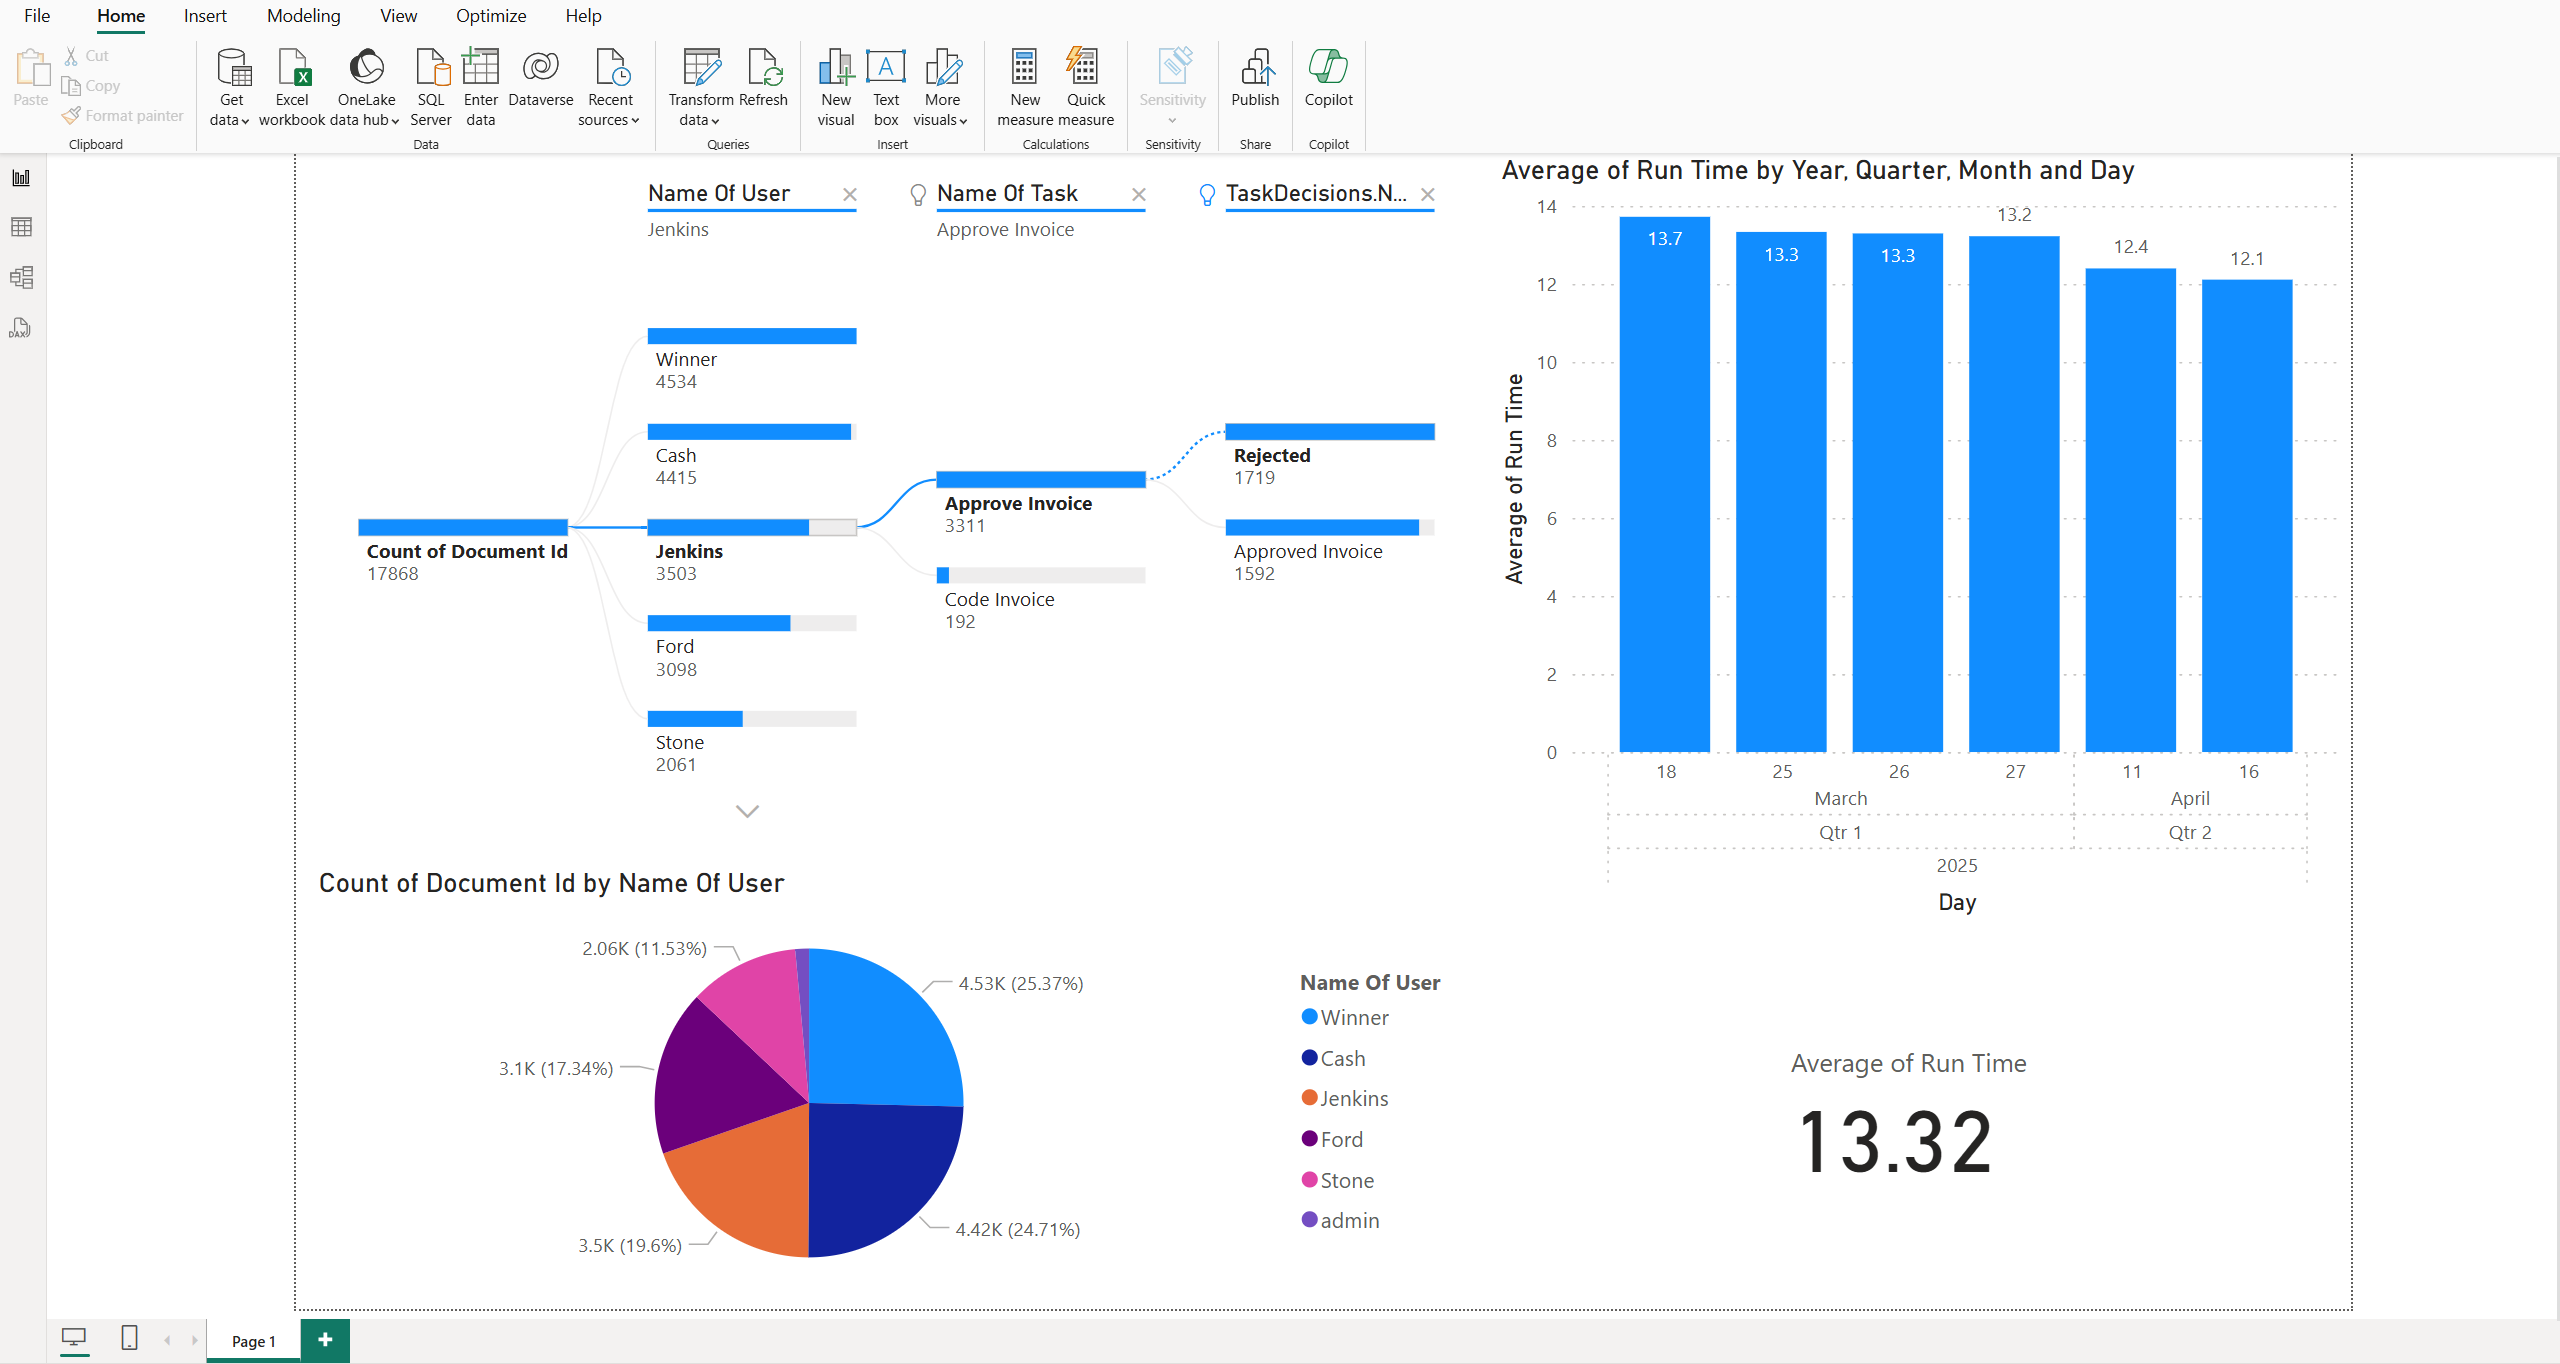This screenshot has height=1364, width=2560.
Task: Click the Stone legend color dot
Action: tap(1308, 1180)
